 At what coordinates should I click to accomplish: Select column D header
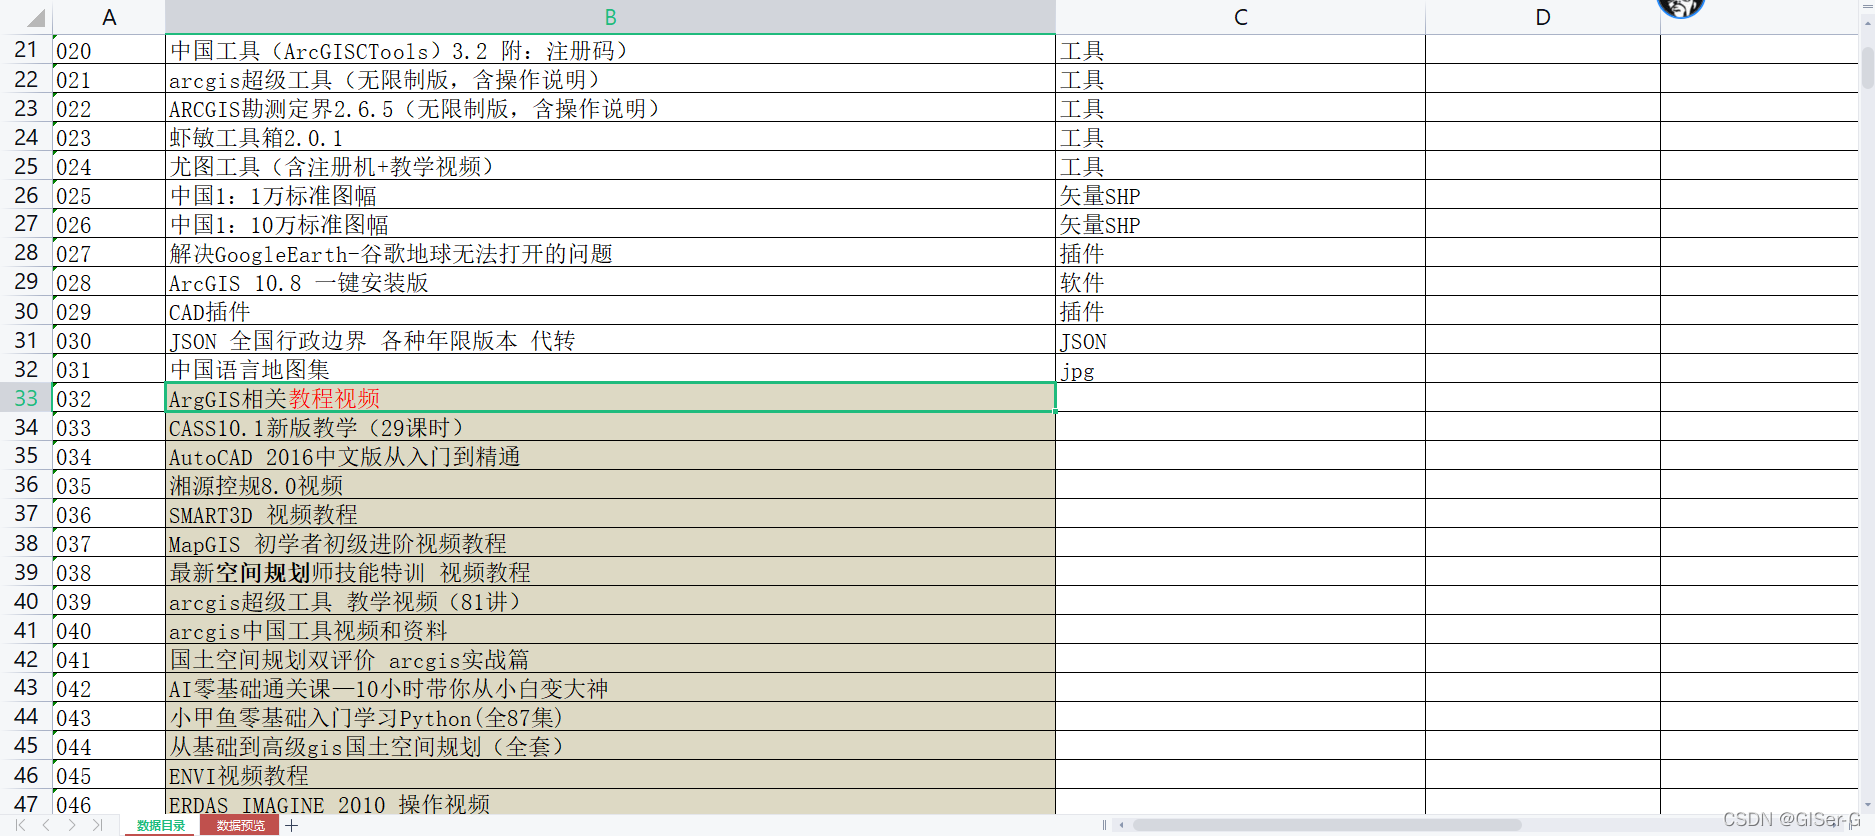[1543, 17]
